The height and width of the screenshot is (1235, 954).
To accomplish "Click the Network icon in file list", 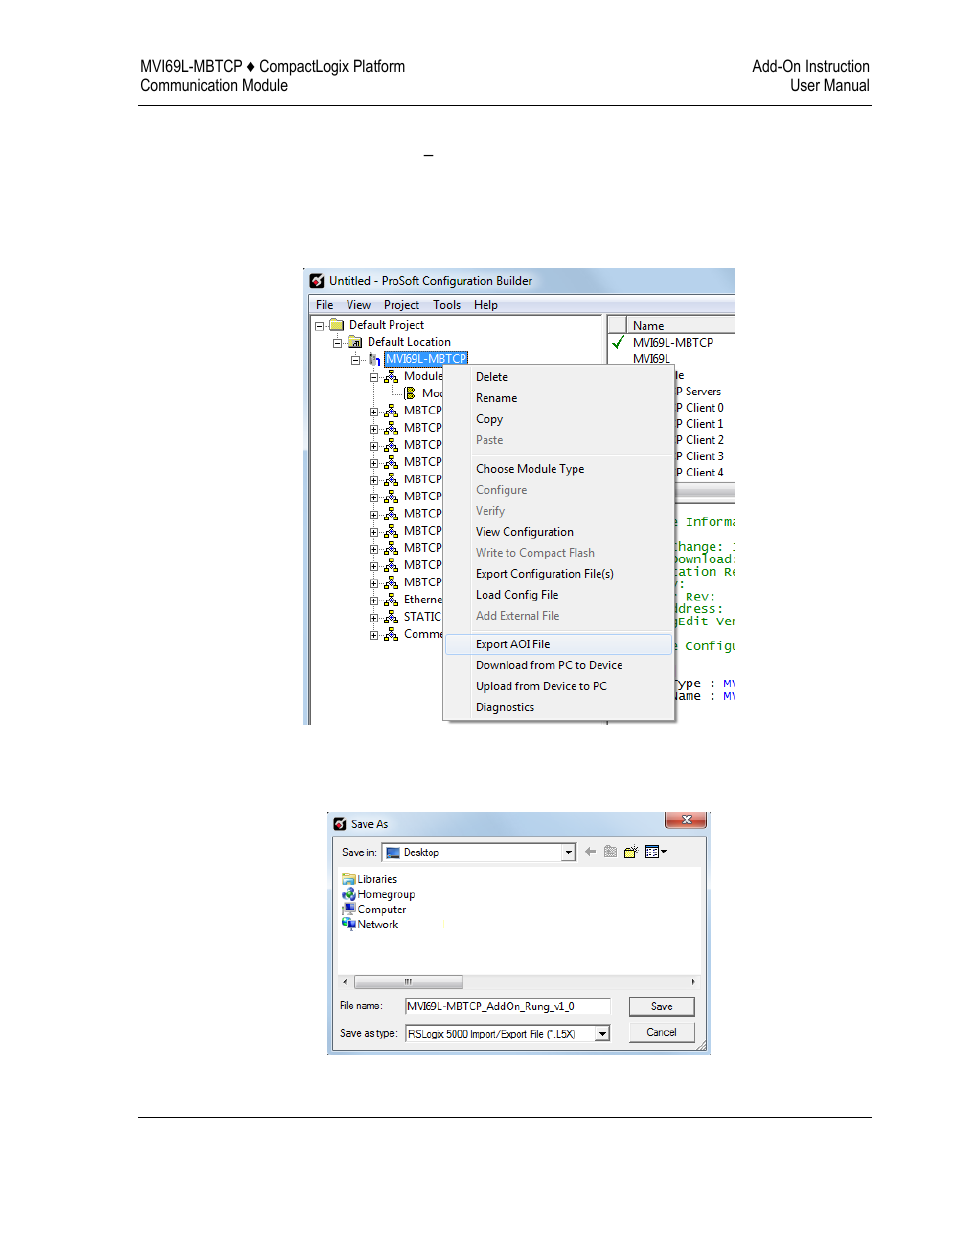I will pos(349,924).
